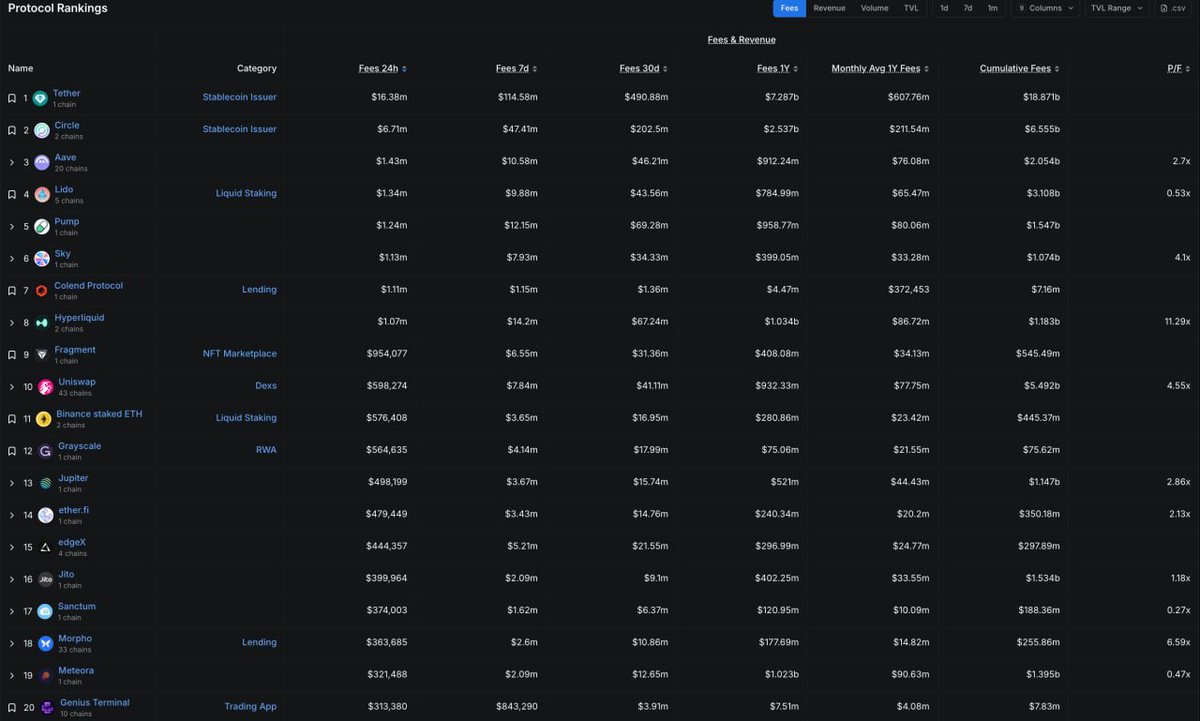Open the 9 Columns dropdown

click(x=1045, y=8)
